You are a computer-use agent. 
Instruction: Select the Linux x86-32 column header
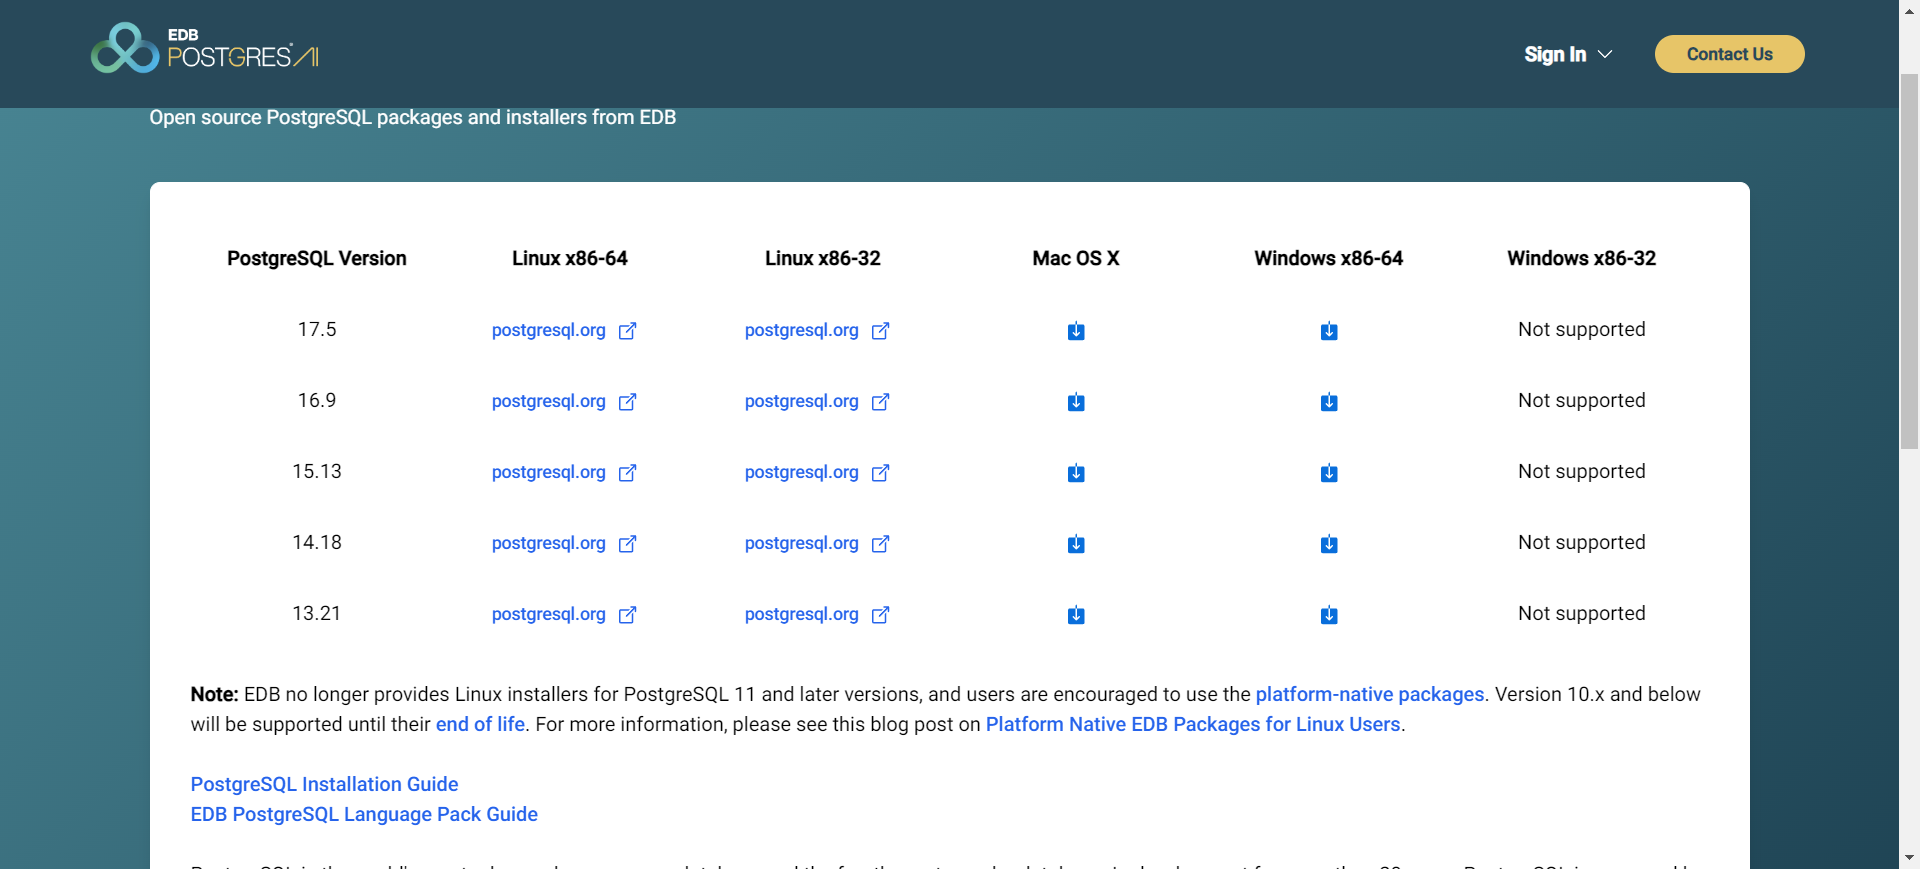[823, 258]
